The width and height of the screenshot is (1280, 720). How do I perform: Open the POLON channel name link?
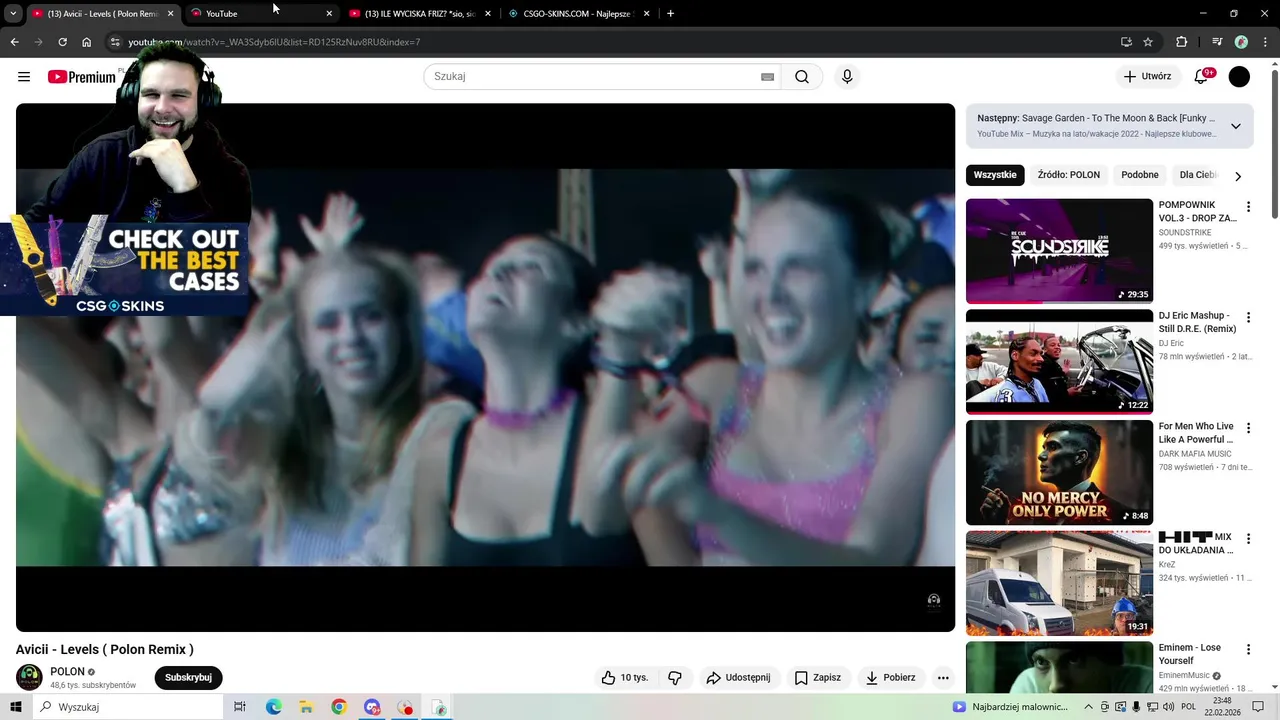coord(67,672)
